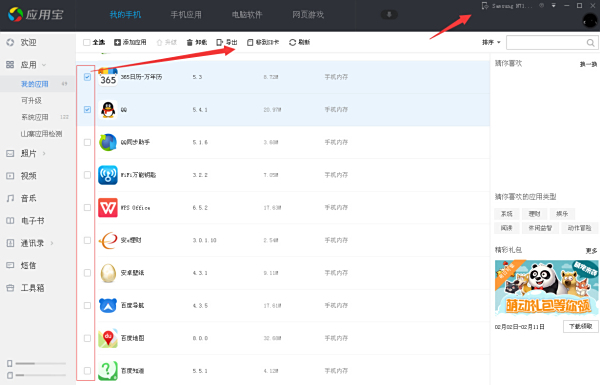Click the 电子书 book sidebar icon
This screenshot has width=600, height=385.
click(10, 221)
